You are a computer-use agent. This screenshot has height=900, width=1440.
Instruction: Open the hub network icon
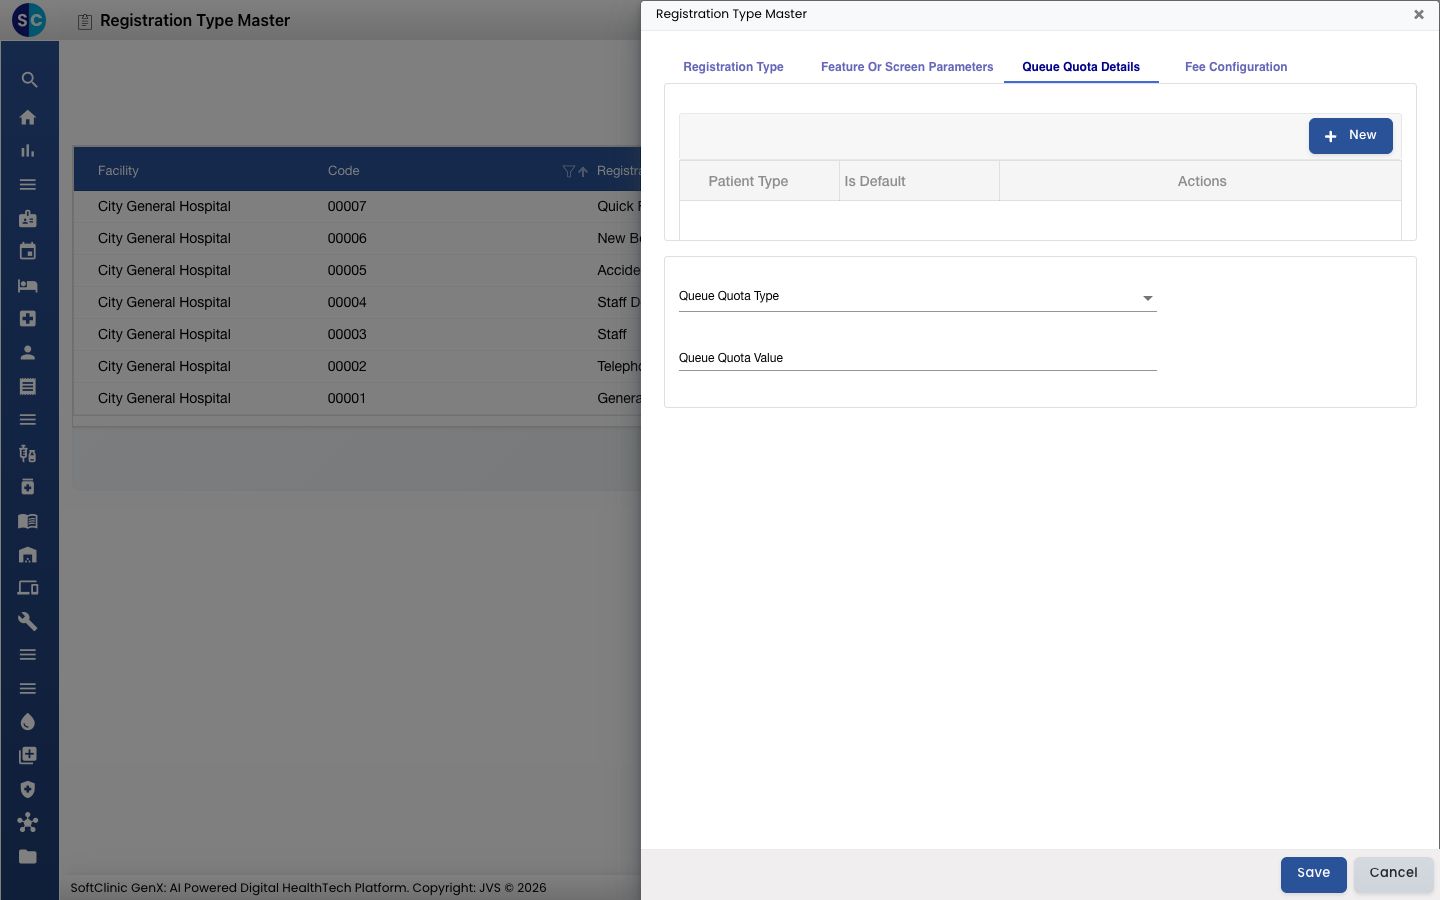point(28,823)
